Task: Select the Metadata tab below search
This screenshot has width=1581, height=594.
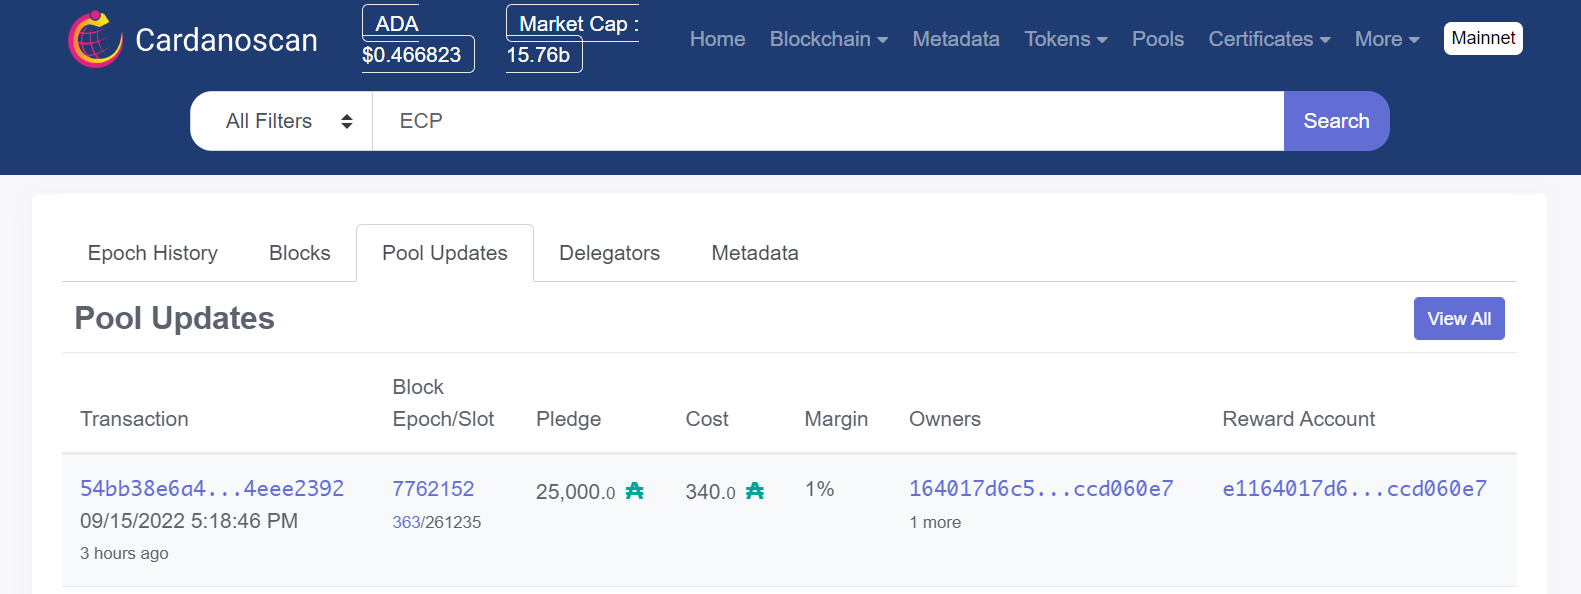Action: click(x=755, y=253)
